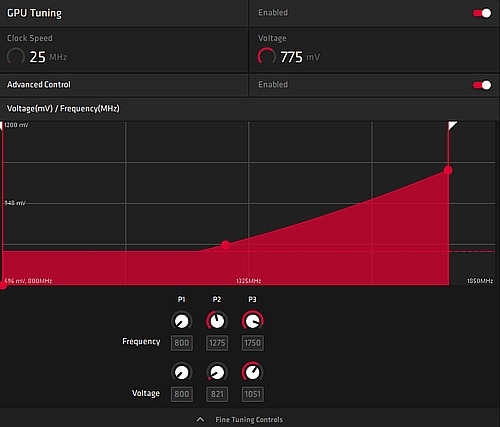Click the middle curve point on graph

(x=226, y=245)
